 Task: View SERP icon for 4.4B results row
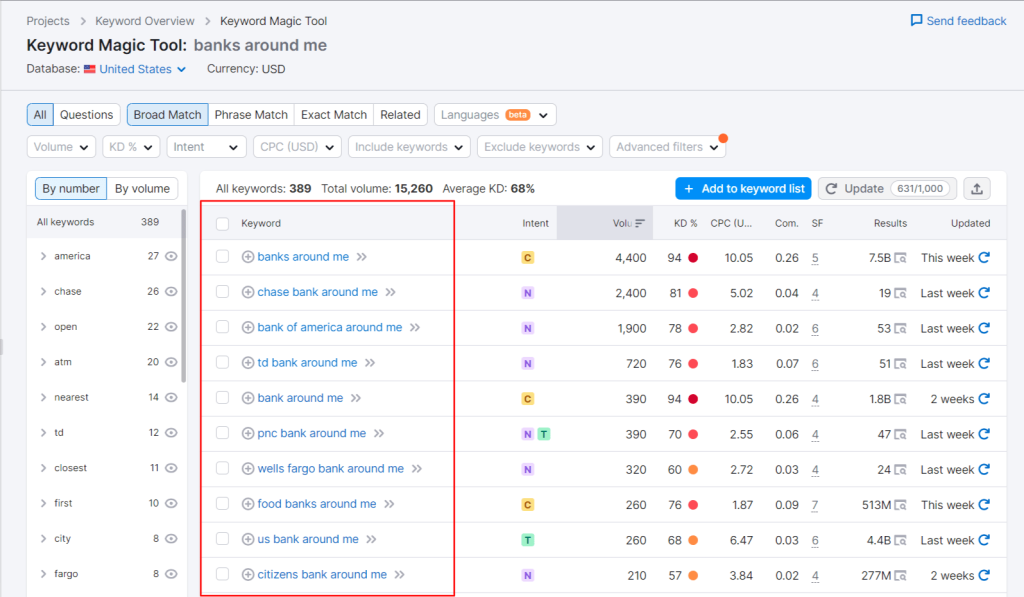pos(901,540)
